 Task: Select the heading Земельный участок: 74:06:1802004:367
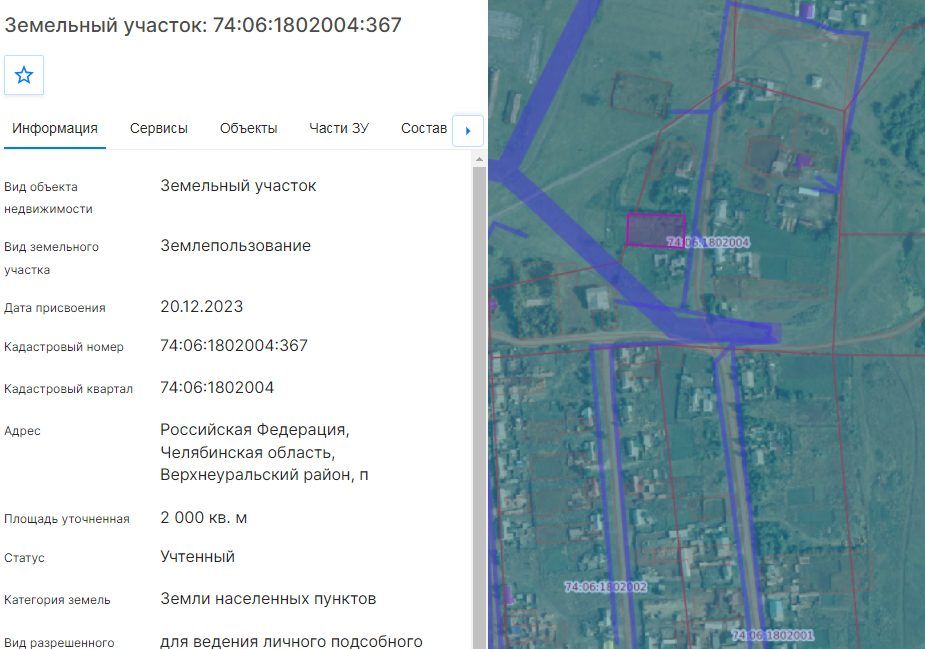click(x=203, y=25)
